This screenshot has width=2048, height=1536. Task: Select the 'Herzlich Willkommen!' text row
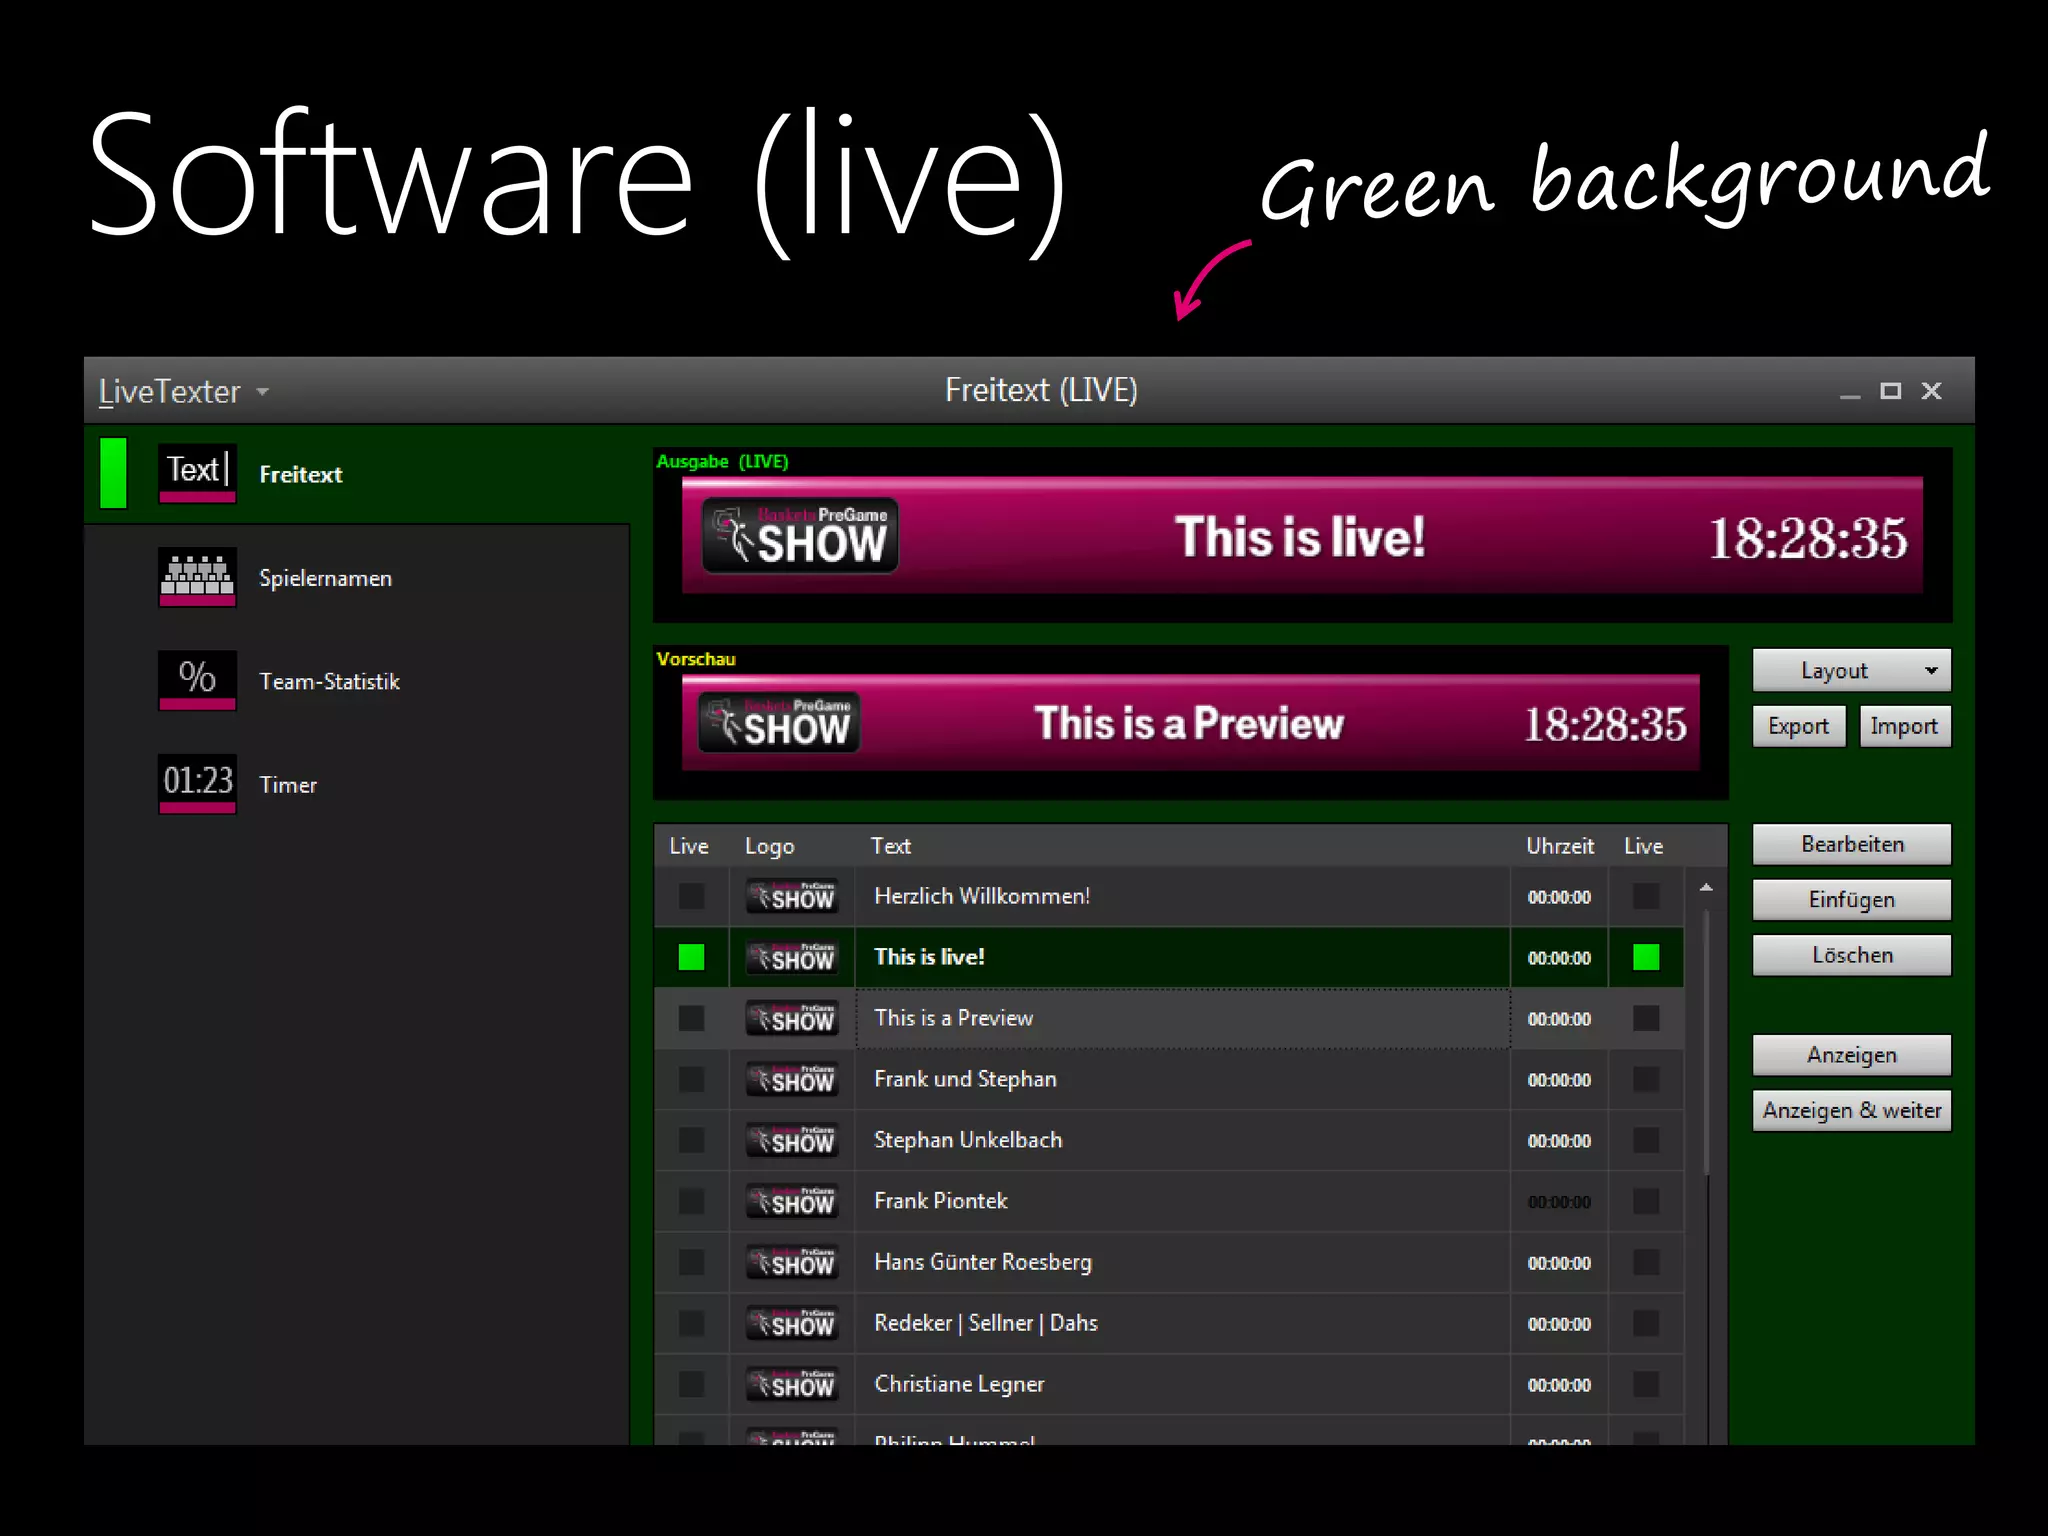(x=1182, y=896)
